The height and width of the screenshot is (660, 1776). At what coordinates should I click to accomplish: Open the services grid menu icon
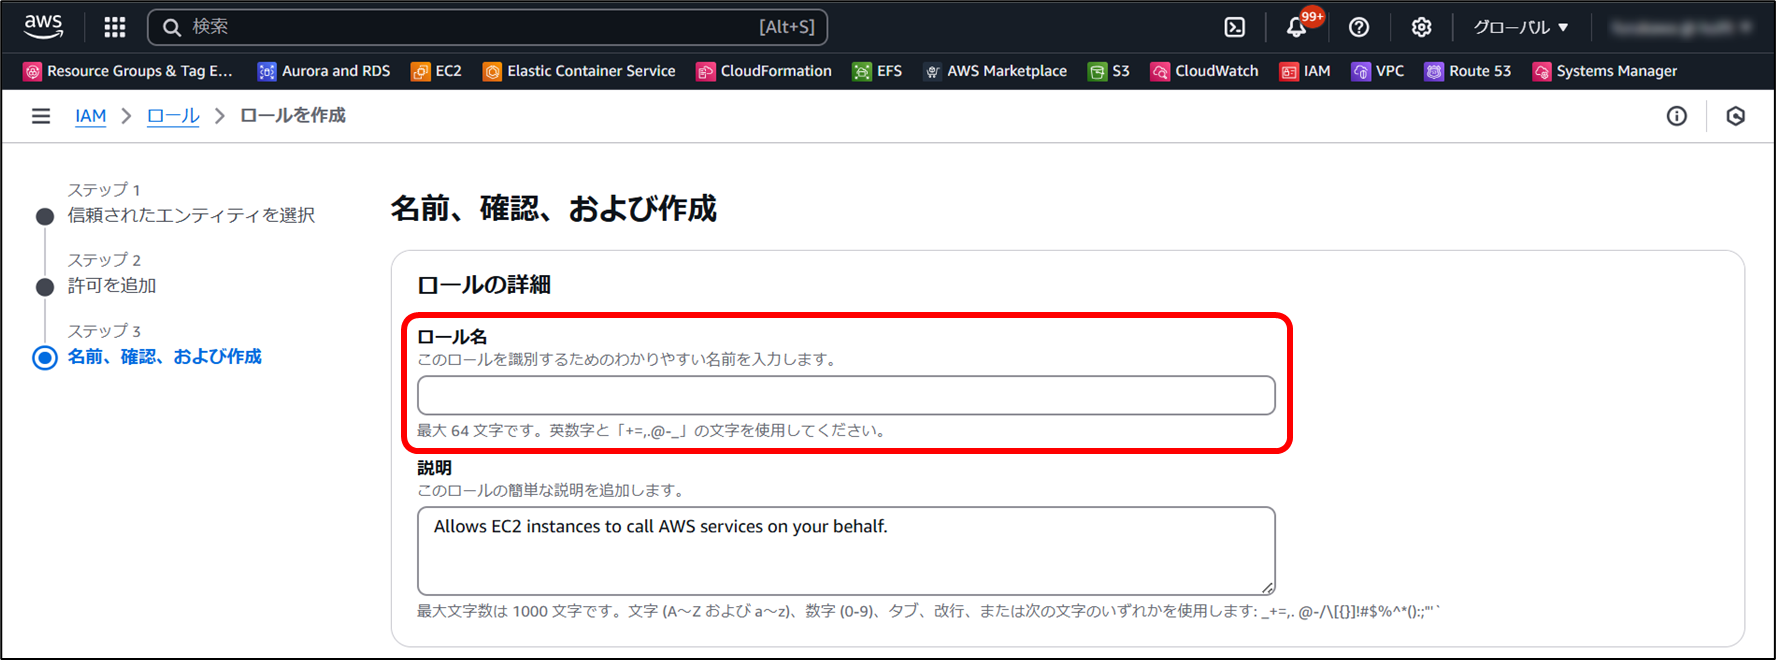(115, 27)
